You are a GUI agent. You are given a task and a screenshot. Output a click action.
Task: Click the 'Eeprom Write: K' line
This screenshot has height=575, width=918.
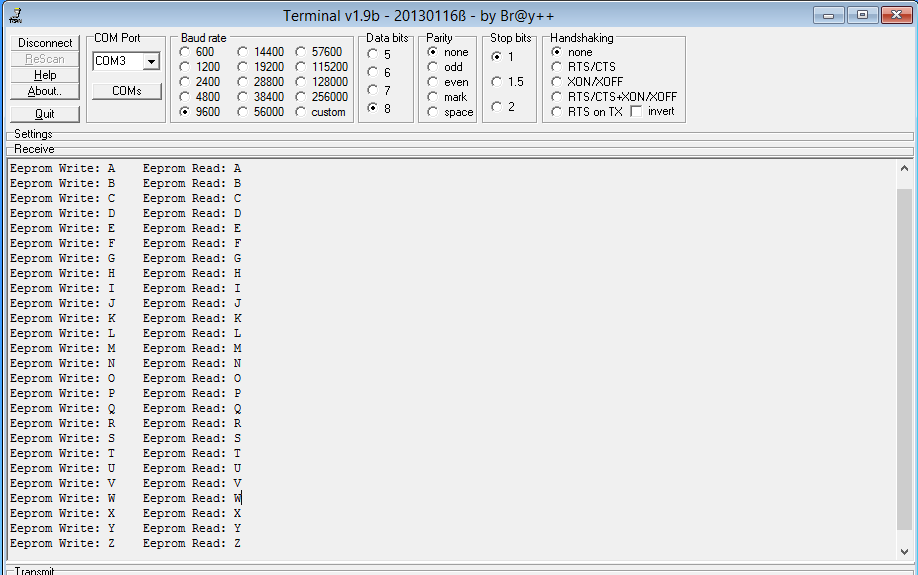pos(63,319)
